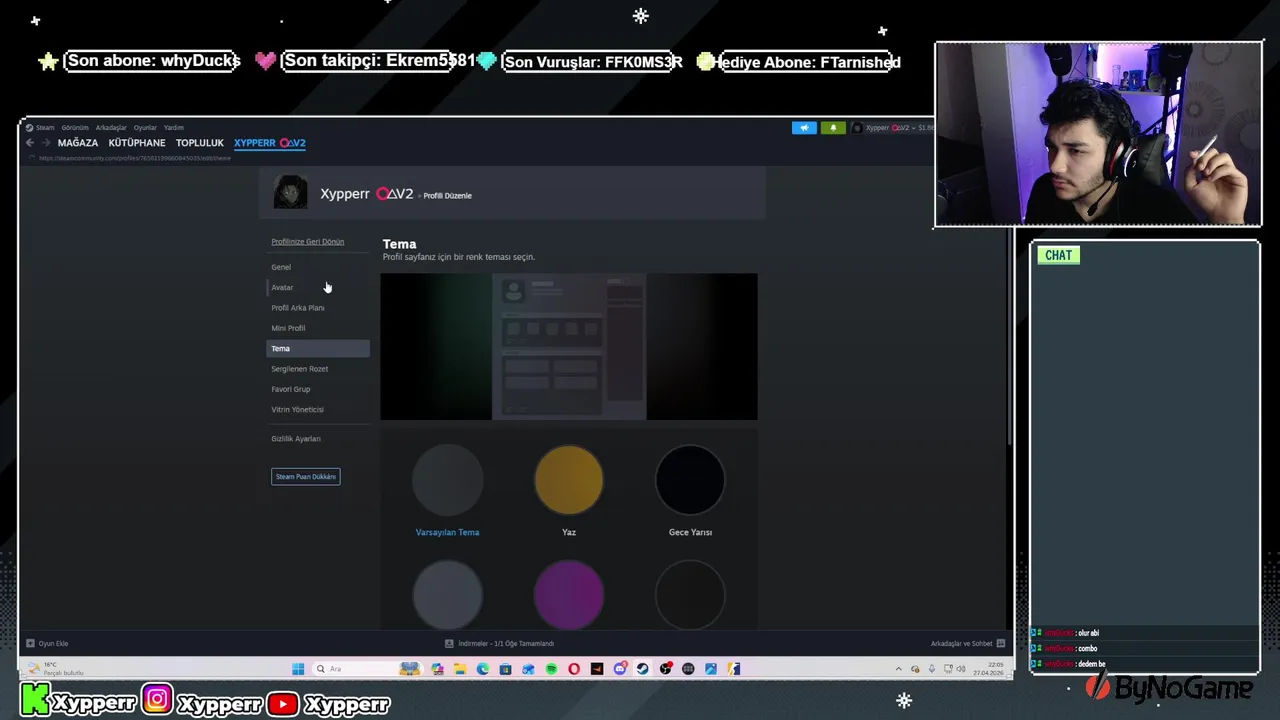Click the profile avatar thumbnail in header
This screenshot has height=720, width=1280.
pos(291,193)
